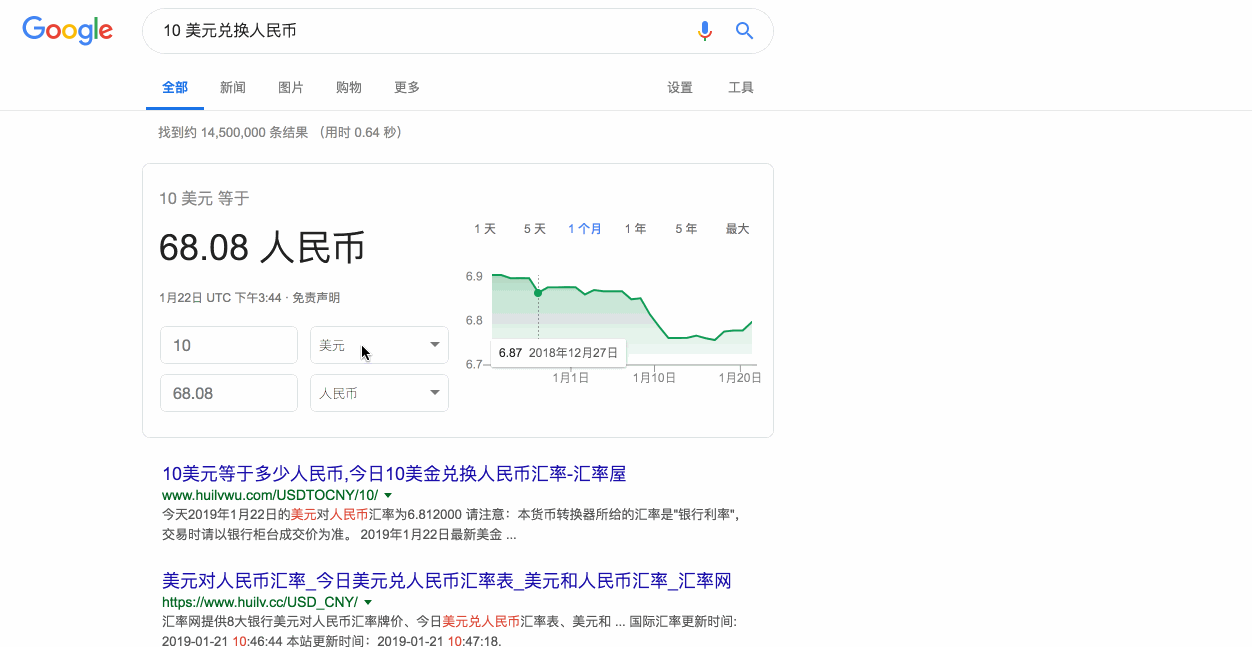Show 1 年 chart range

pos(635,229)
